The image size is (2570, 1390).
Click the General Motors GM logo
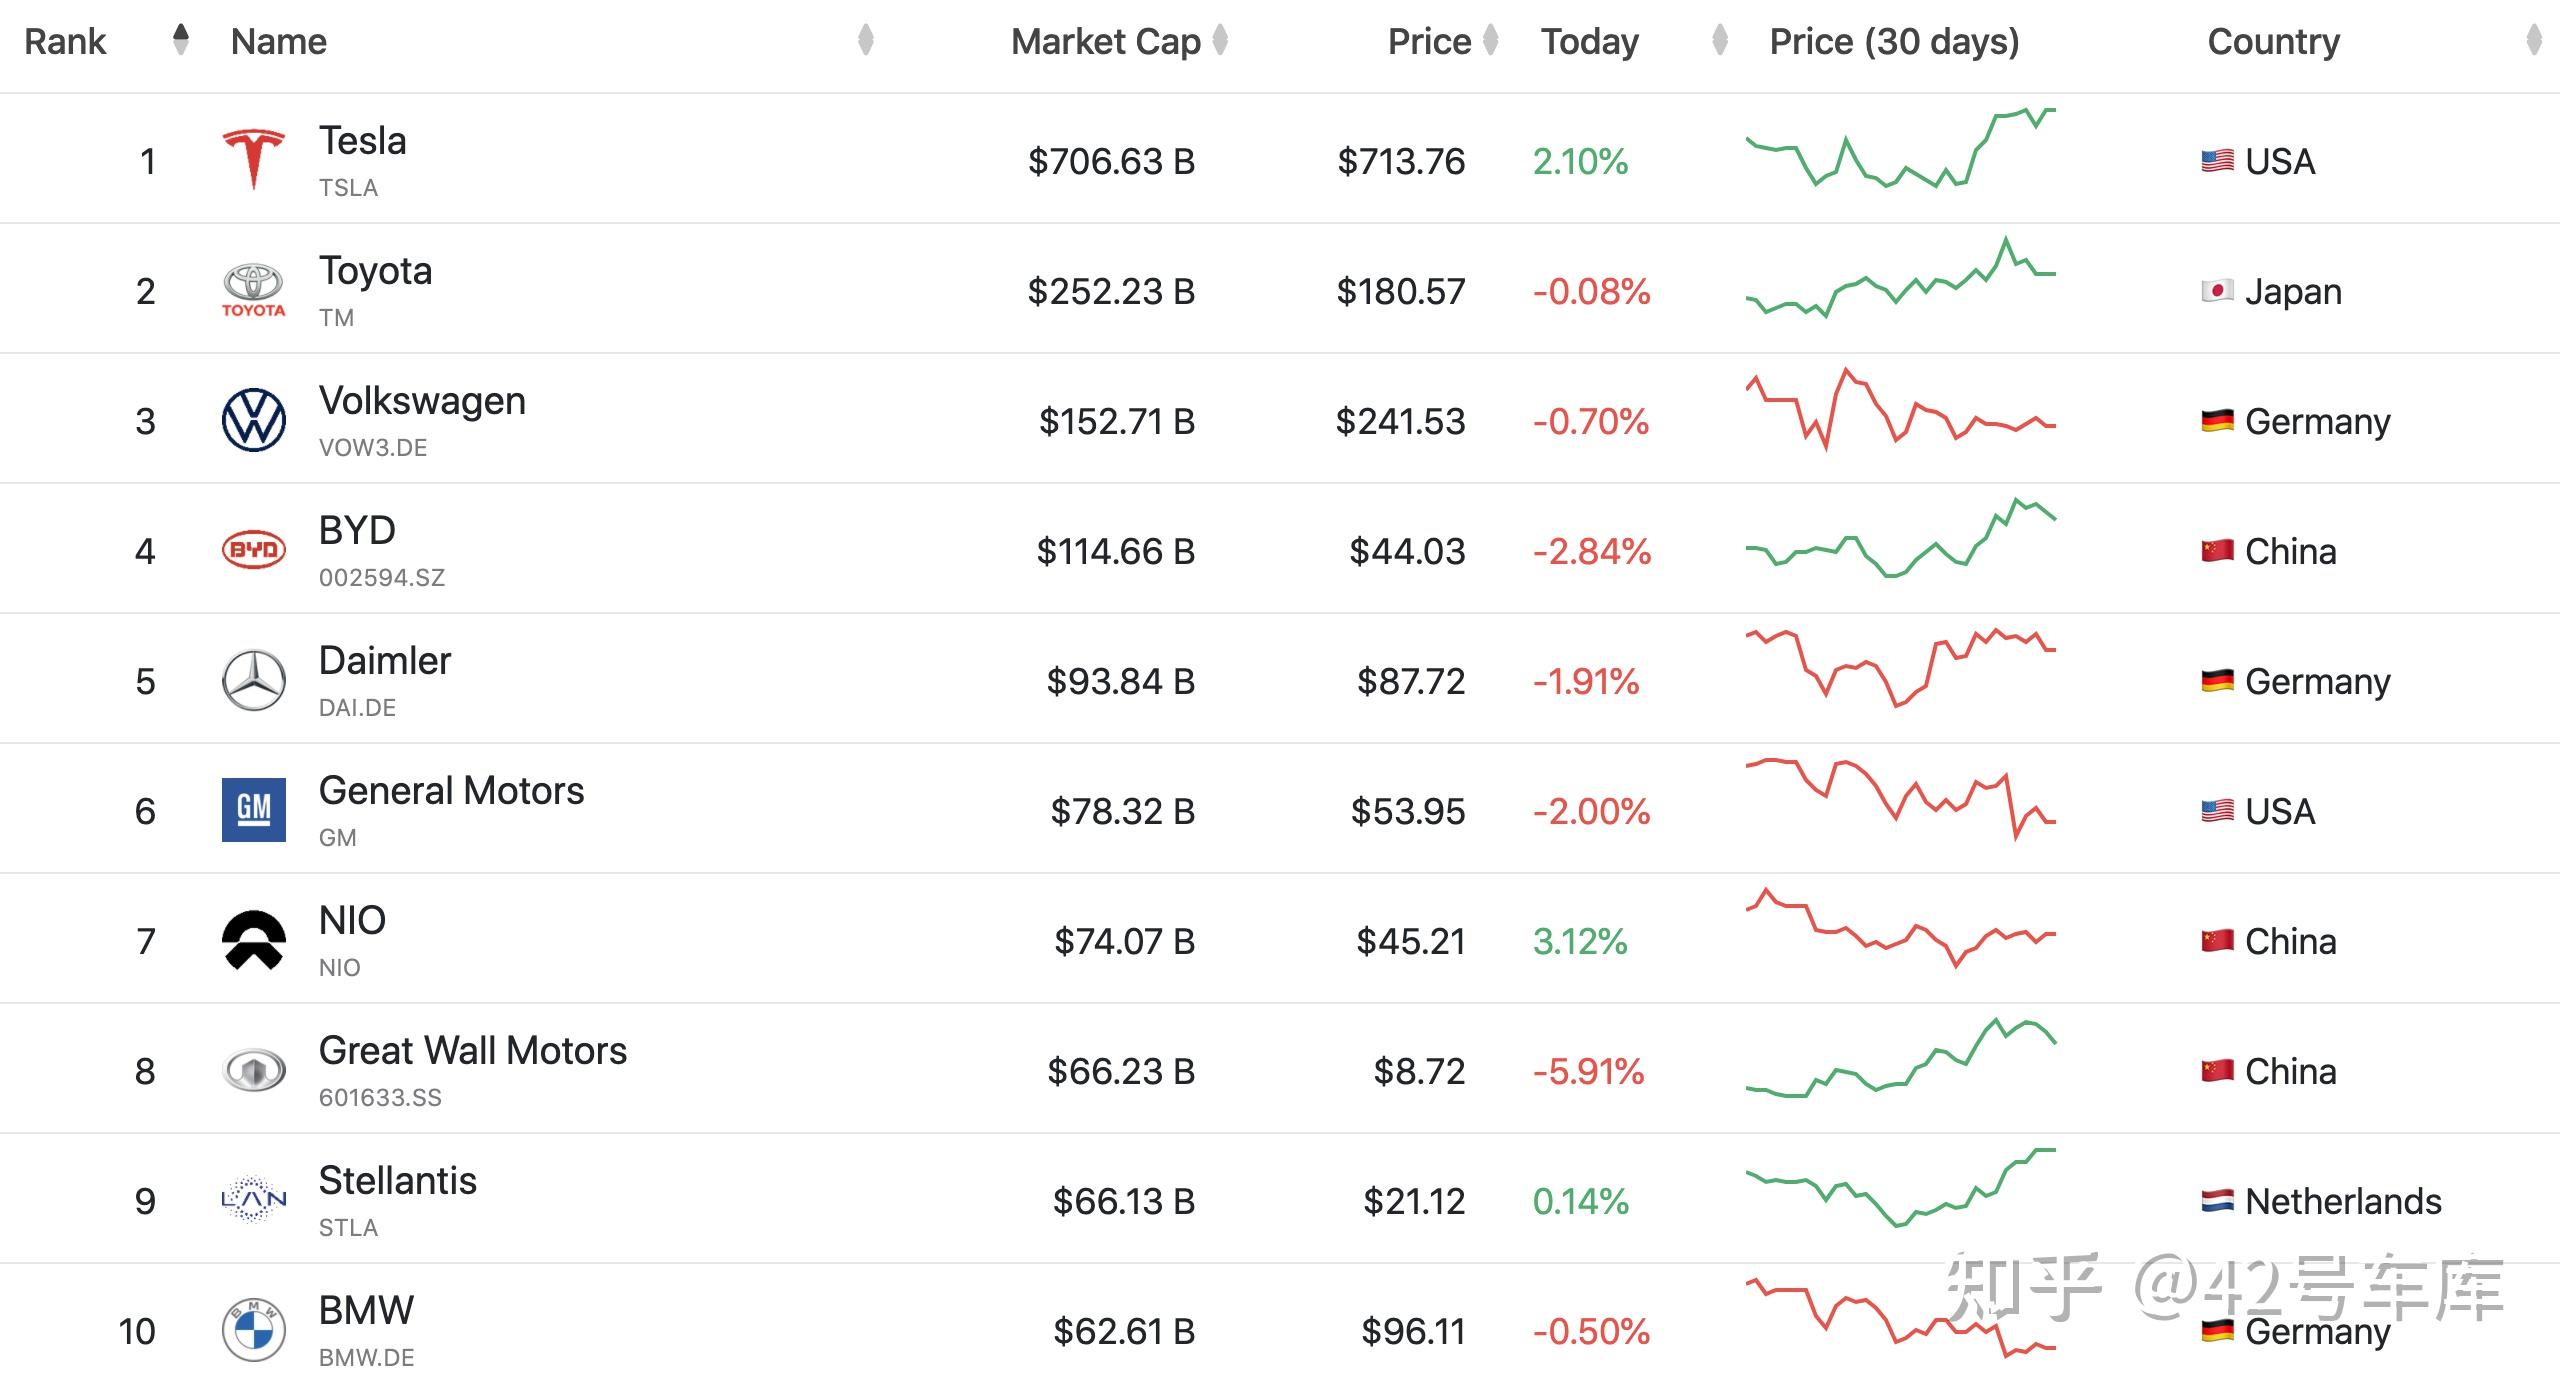pos(254,810)
